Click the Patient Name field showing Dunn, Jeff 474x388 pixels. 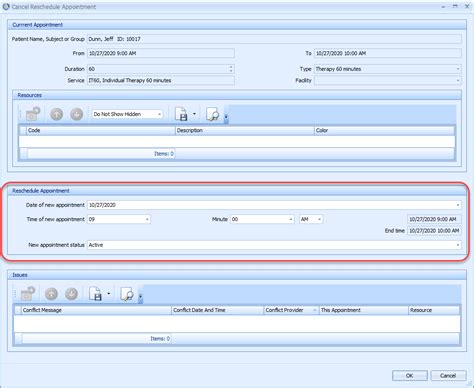click(274, 39)
